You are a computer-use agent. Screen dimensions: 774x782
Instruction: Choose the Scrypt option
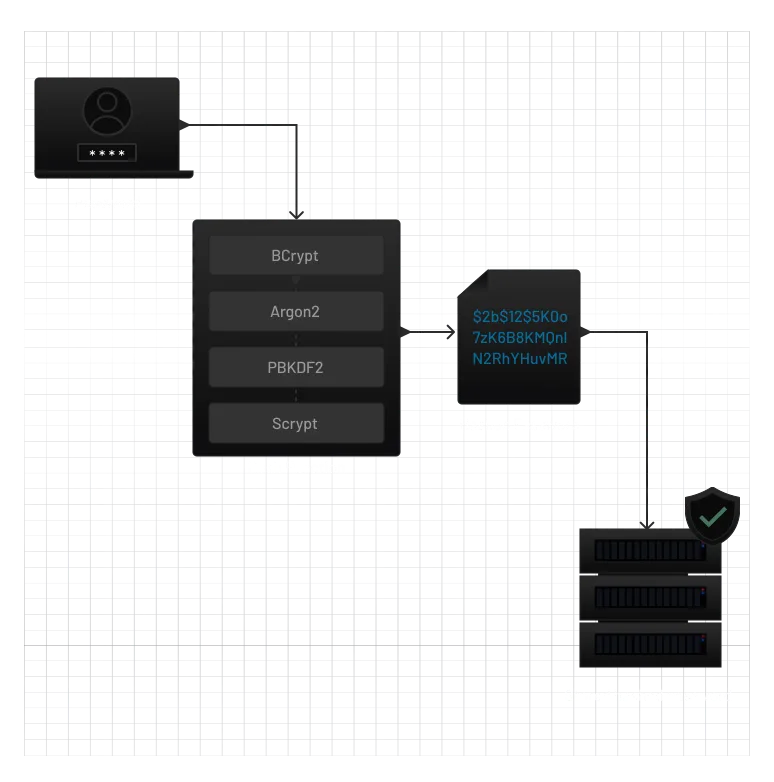295,424
